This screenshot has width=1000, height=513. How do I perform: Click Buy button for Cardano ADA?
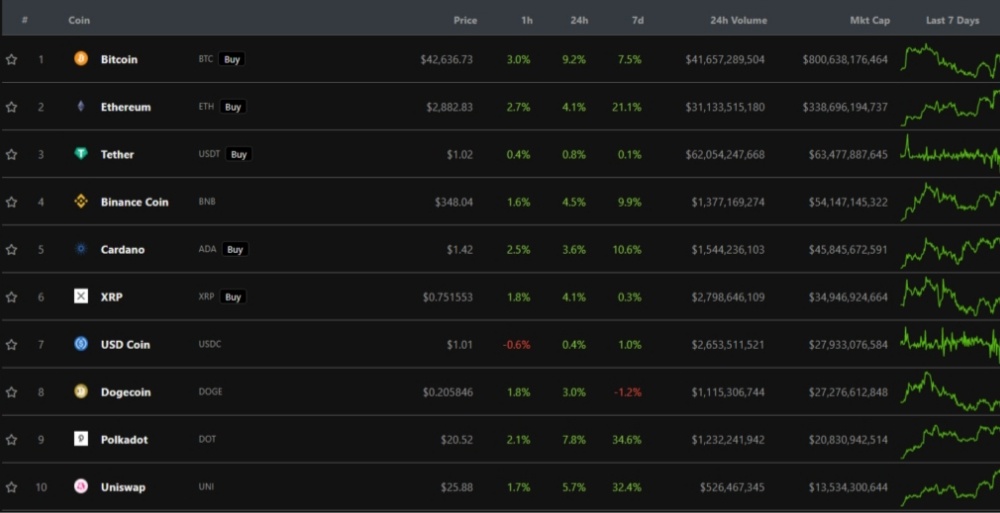235,249
